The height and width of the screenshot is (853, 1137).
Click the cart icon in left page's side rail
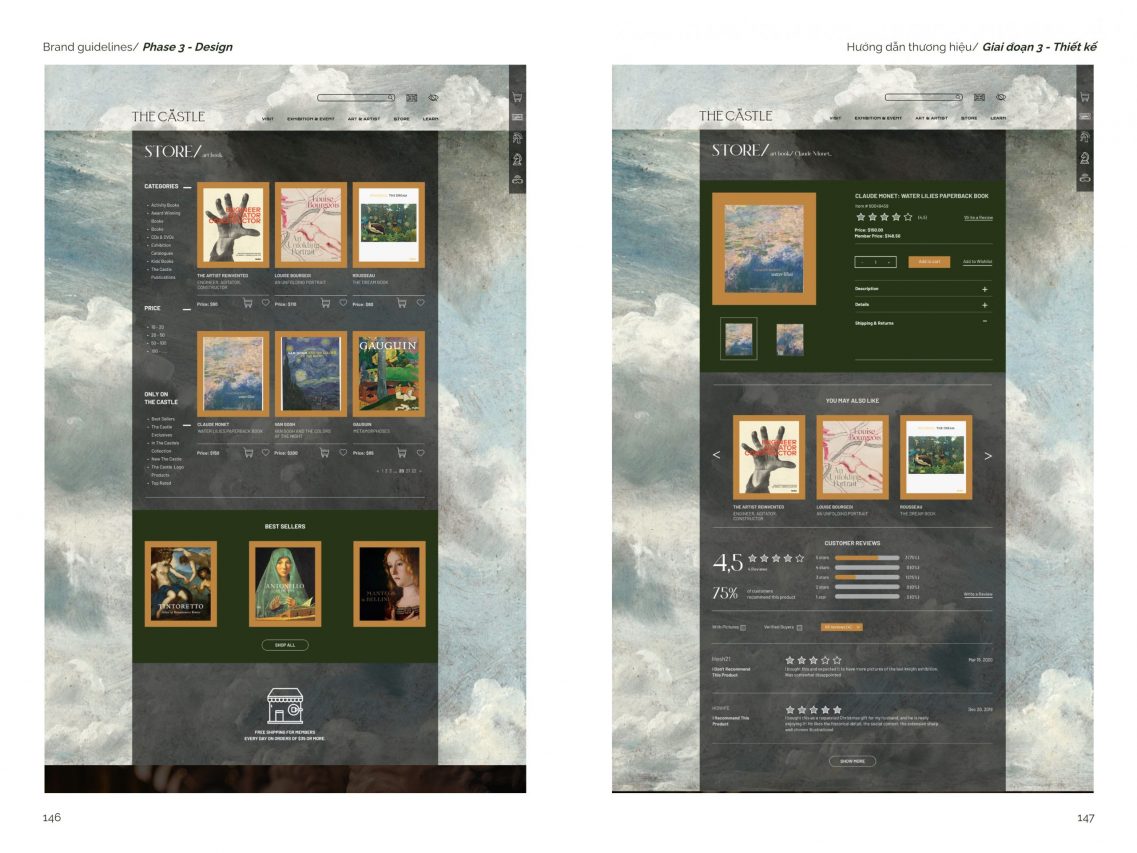[517, 97]
